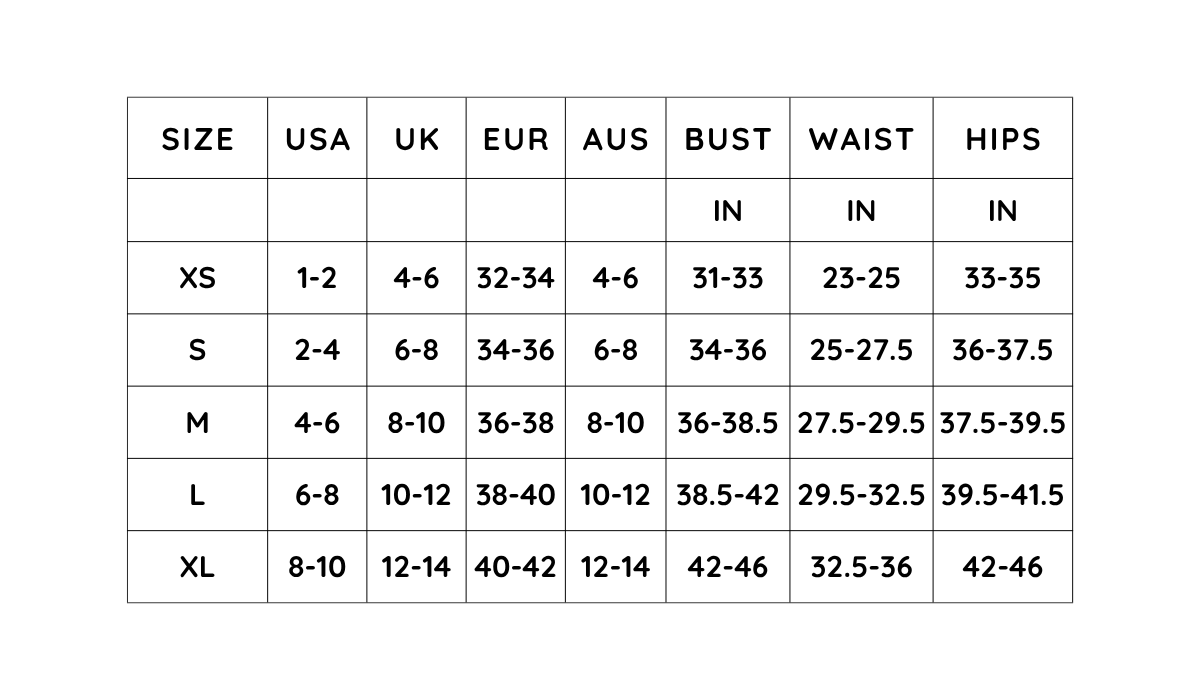Click EUR value 40-42 cell

click(516, 567)
